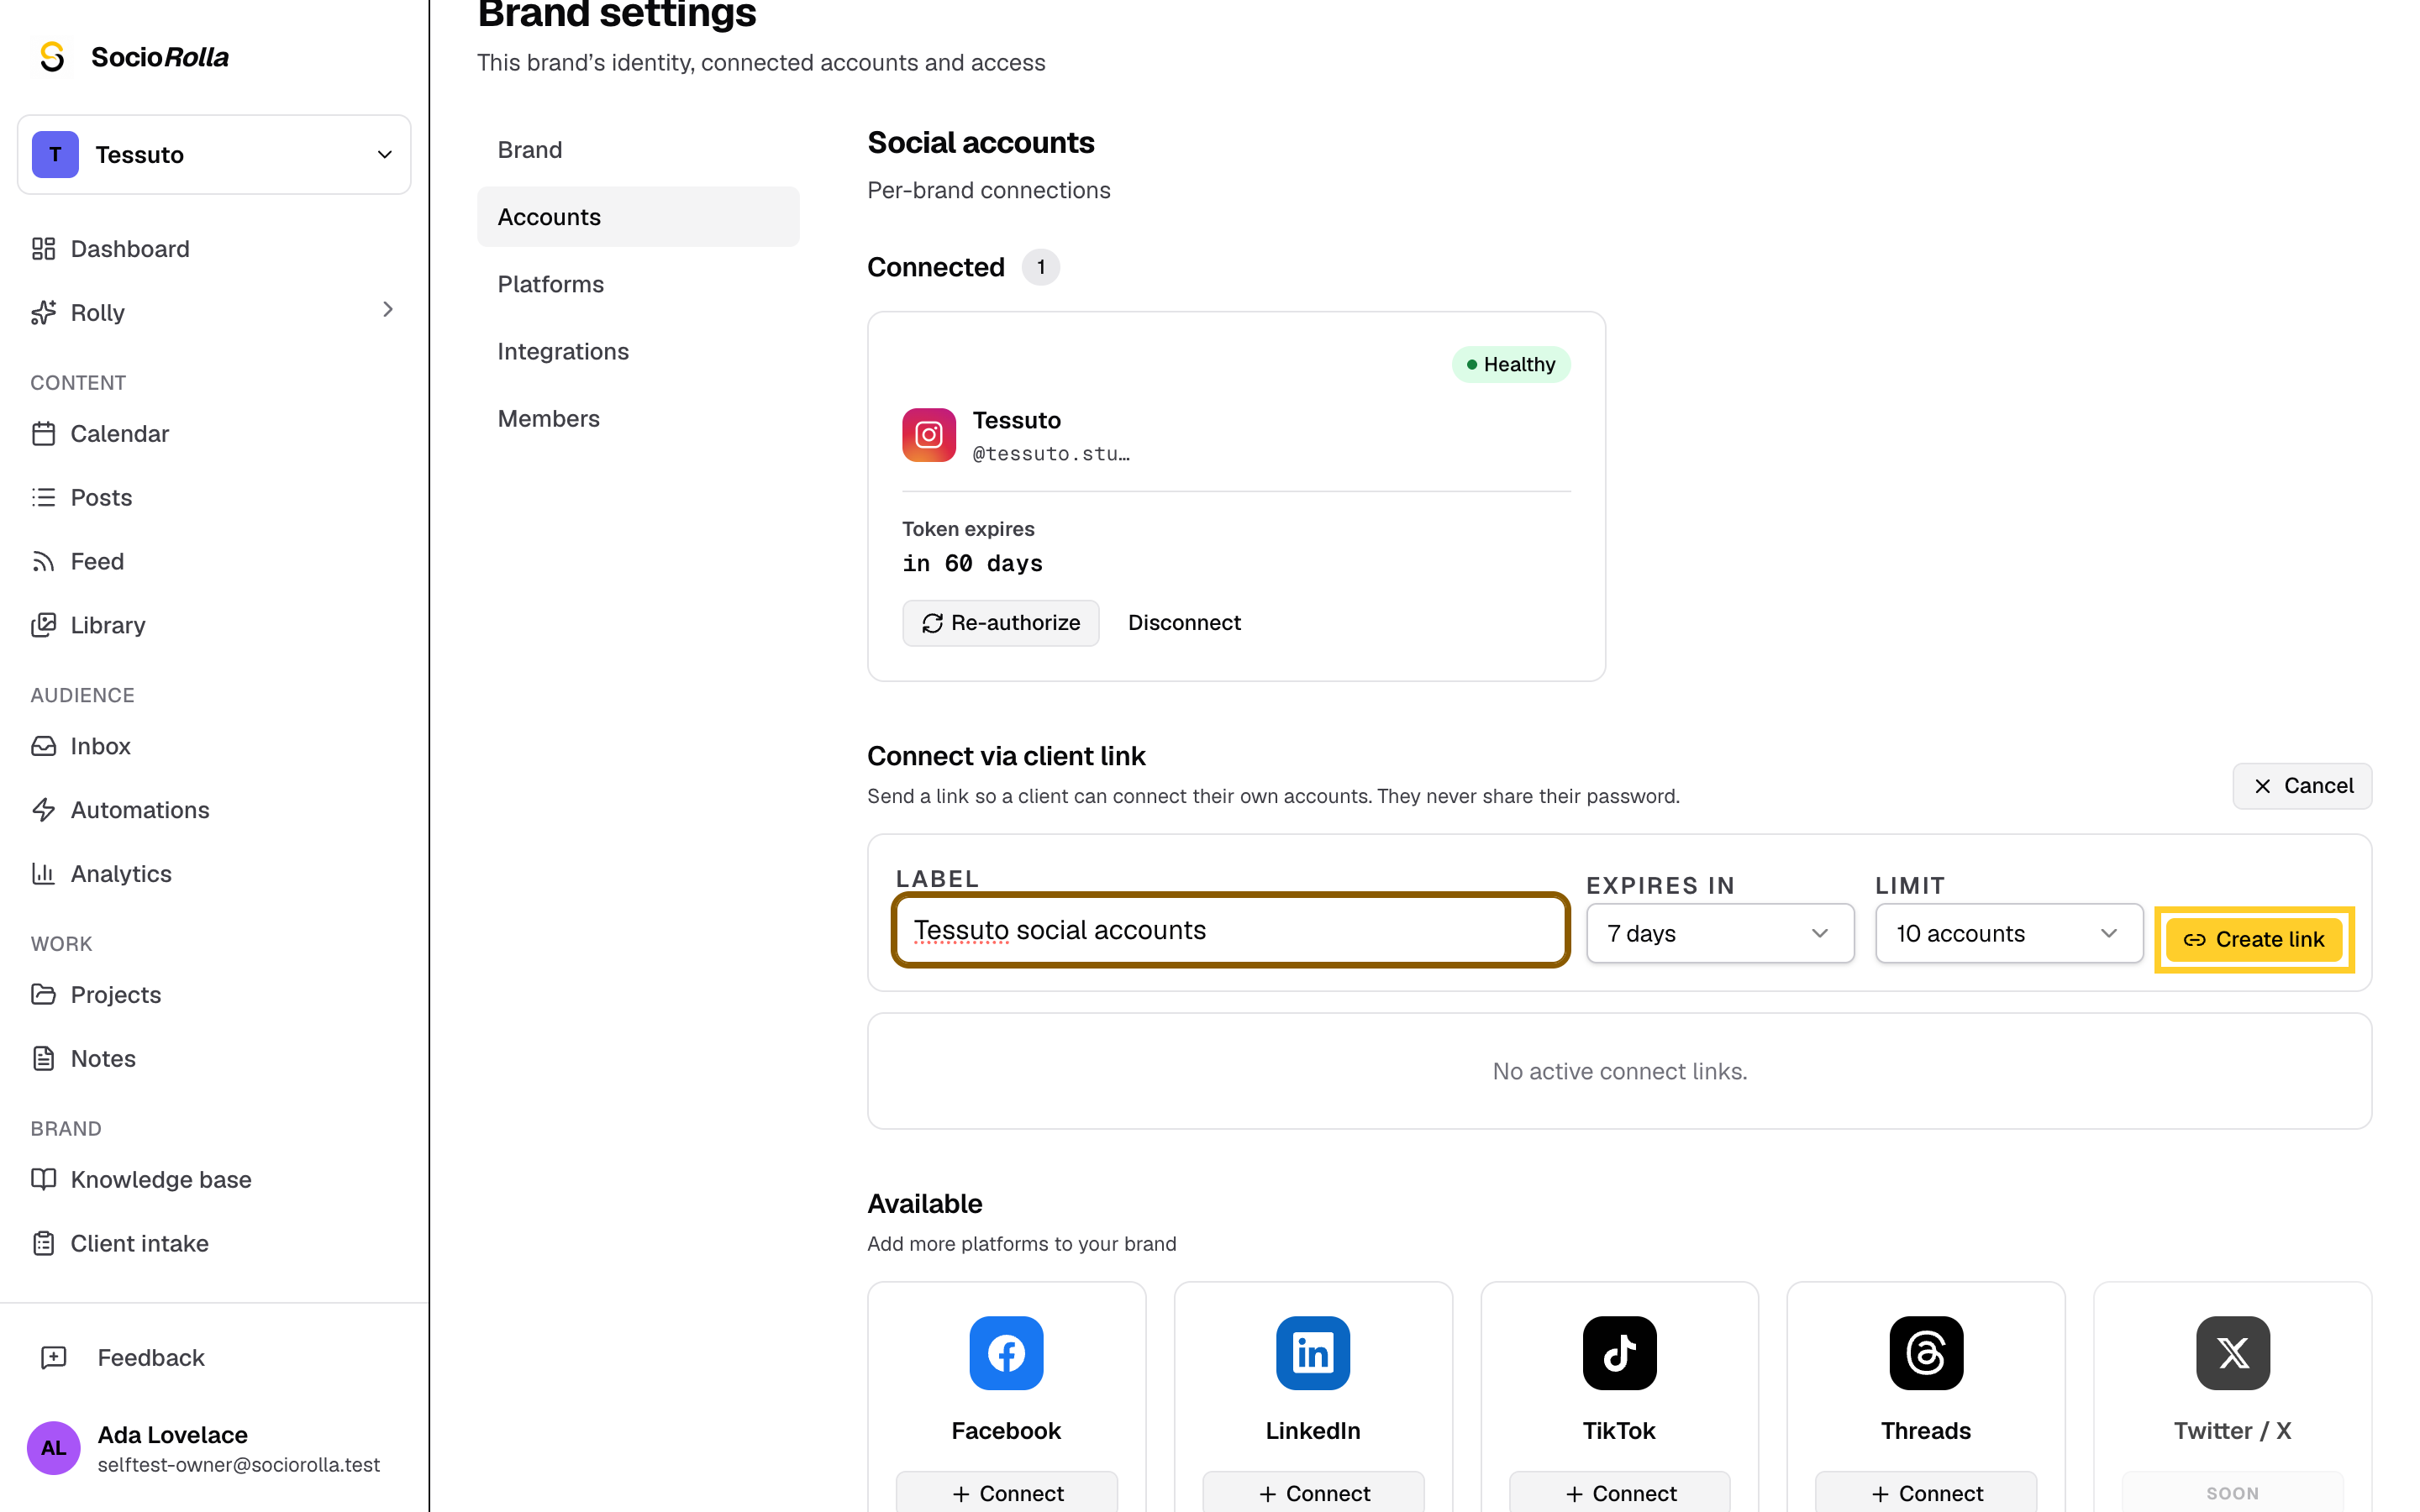Click the Healthy status badge

pos(1510,365)
